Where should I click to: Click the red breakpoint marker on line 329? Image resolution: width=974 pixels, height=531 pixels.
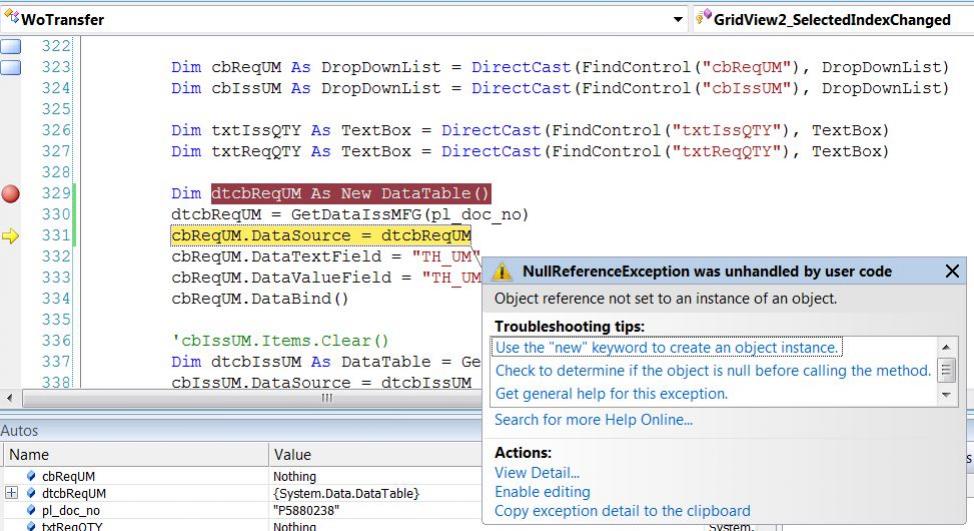point(11,194)
